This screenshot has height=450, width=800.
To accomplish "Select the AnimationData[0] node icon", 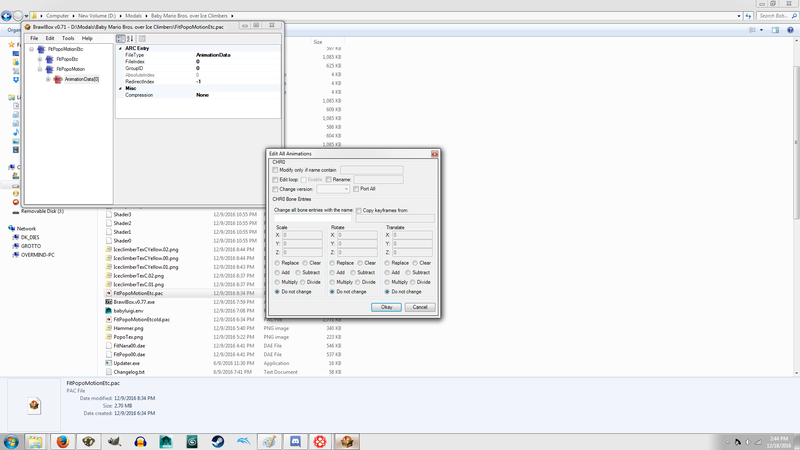I will (58, 79).
